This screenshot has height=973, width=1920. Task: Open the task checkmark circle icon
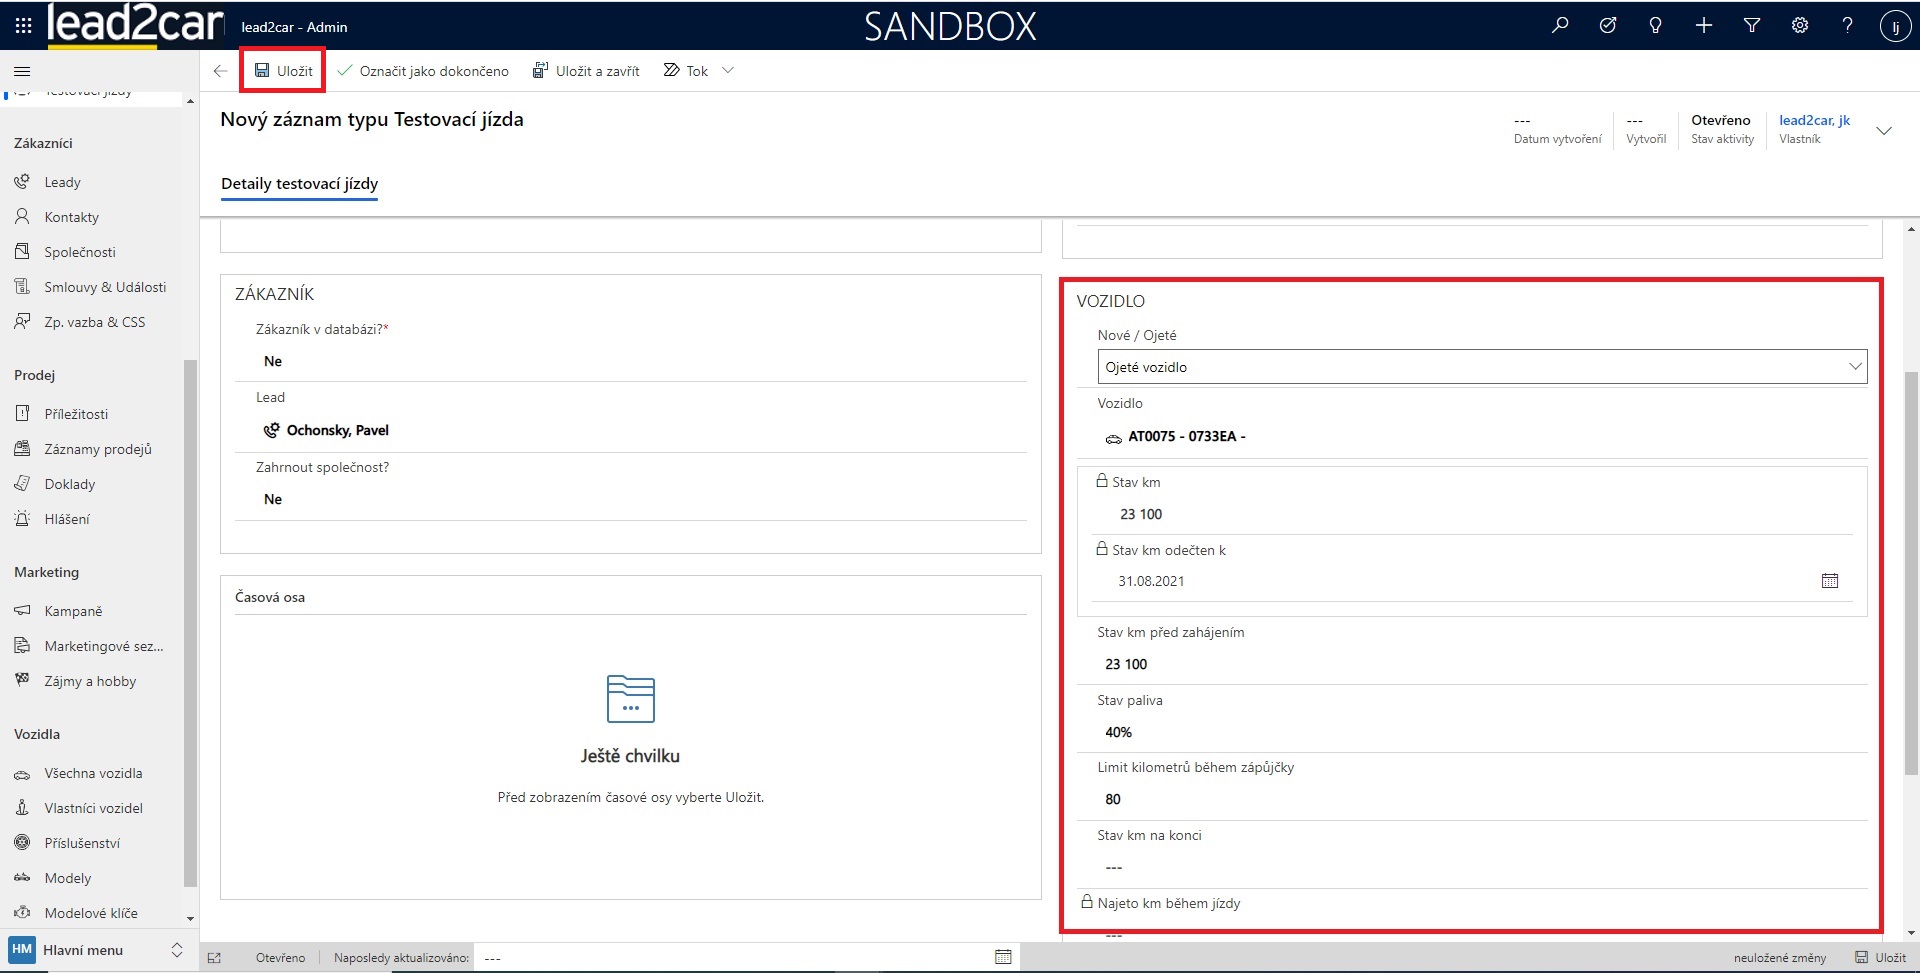coord(1608,26)
